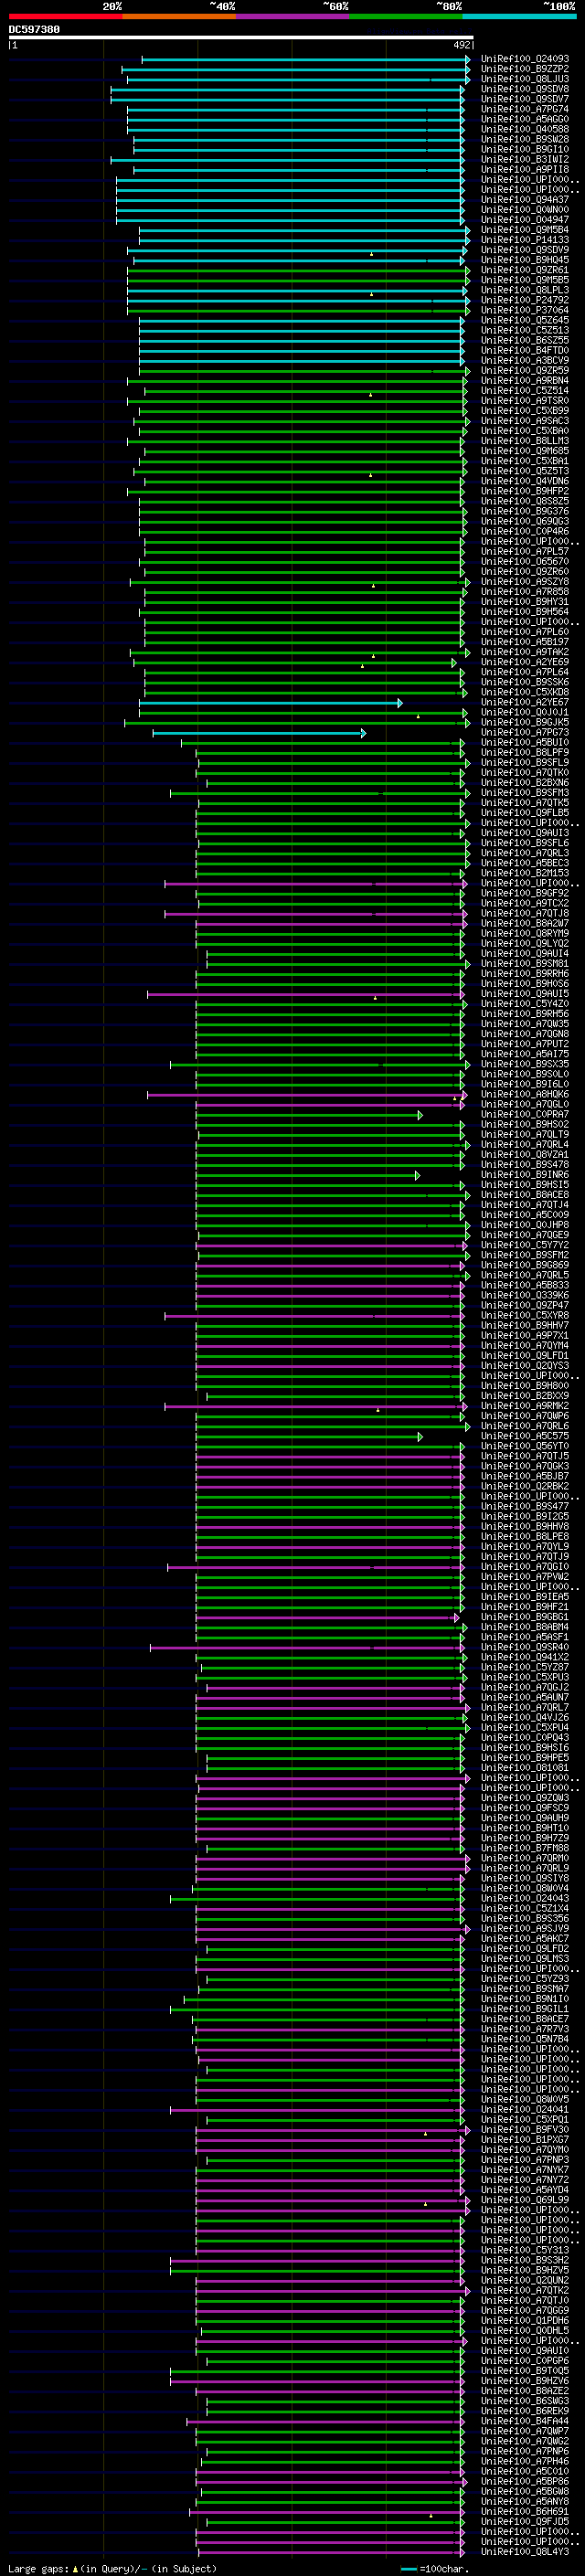Select label UniRef100_A9RMK2

pos(525,1406)
